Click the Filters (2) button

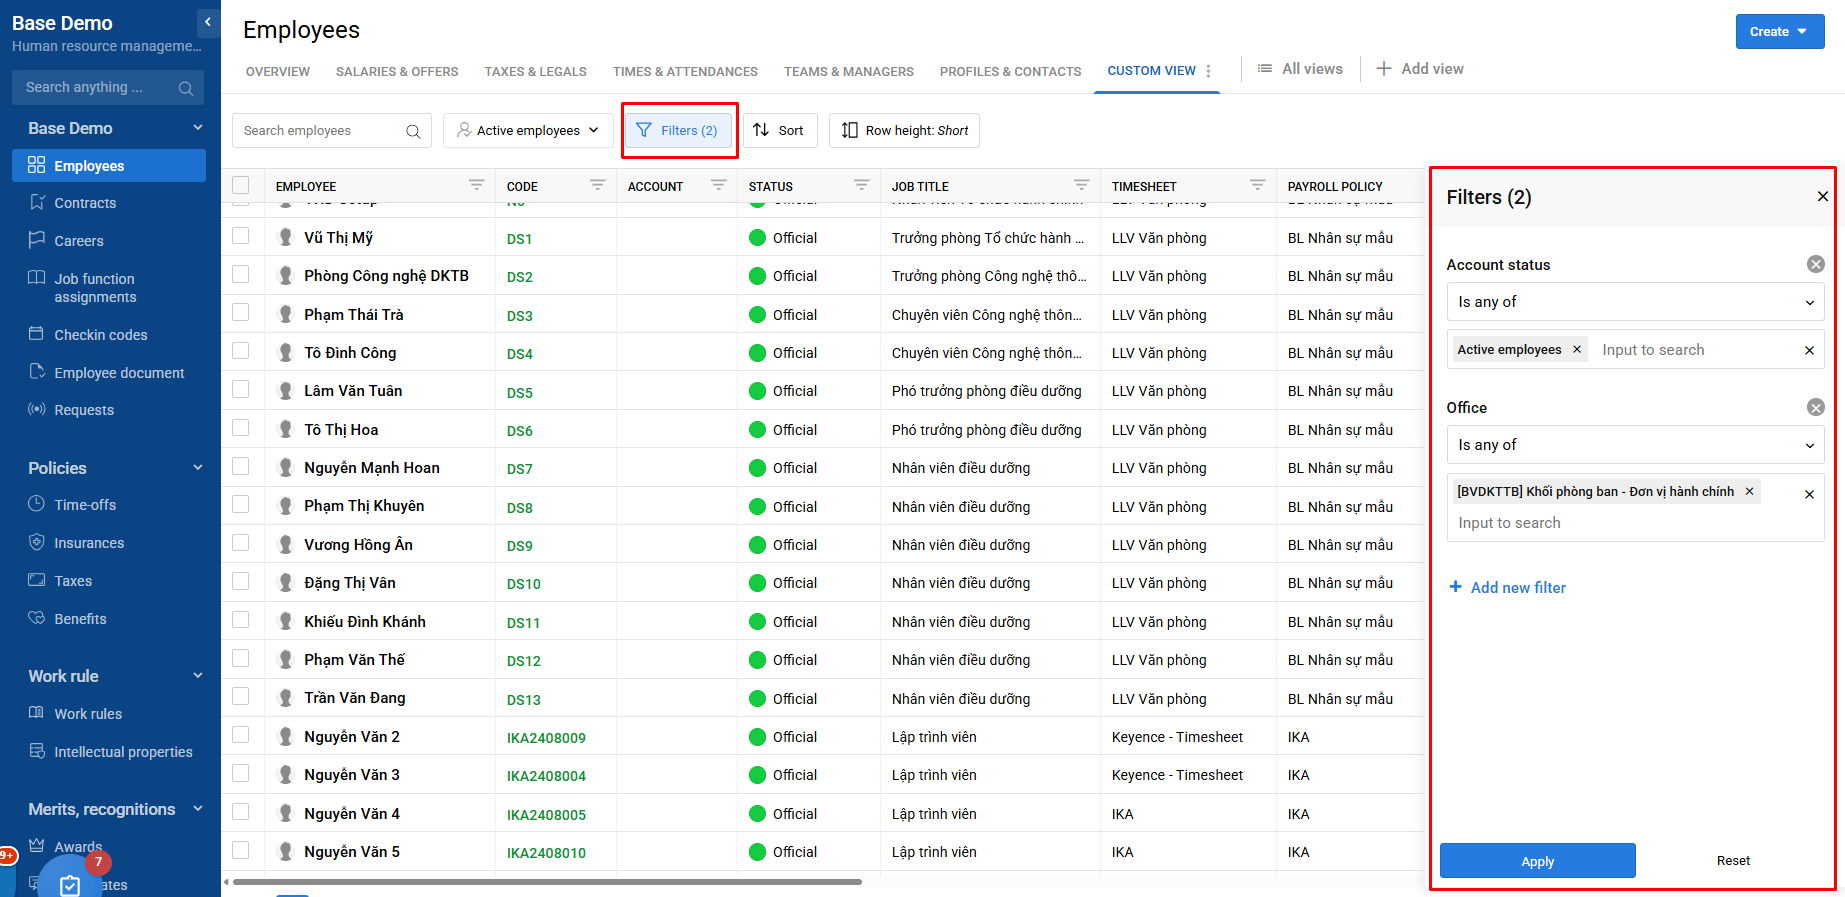click(x=678, y=131)
